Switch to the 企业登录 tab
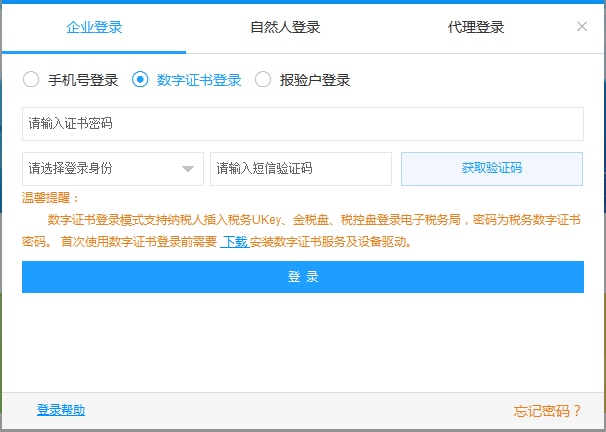The height and width of the screenshot is (432, 606). pyautogui.click(x=94, y=27)
